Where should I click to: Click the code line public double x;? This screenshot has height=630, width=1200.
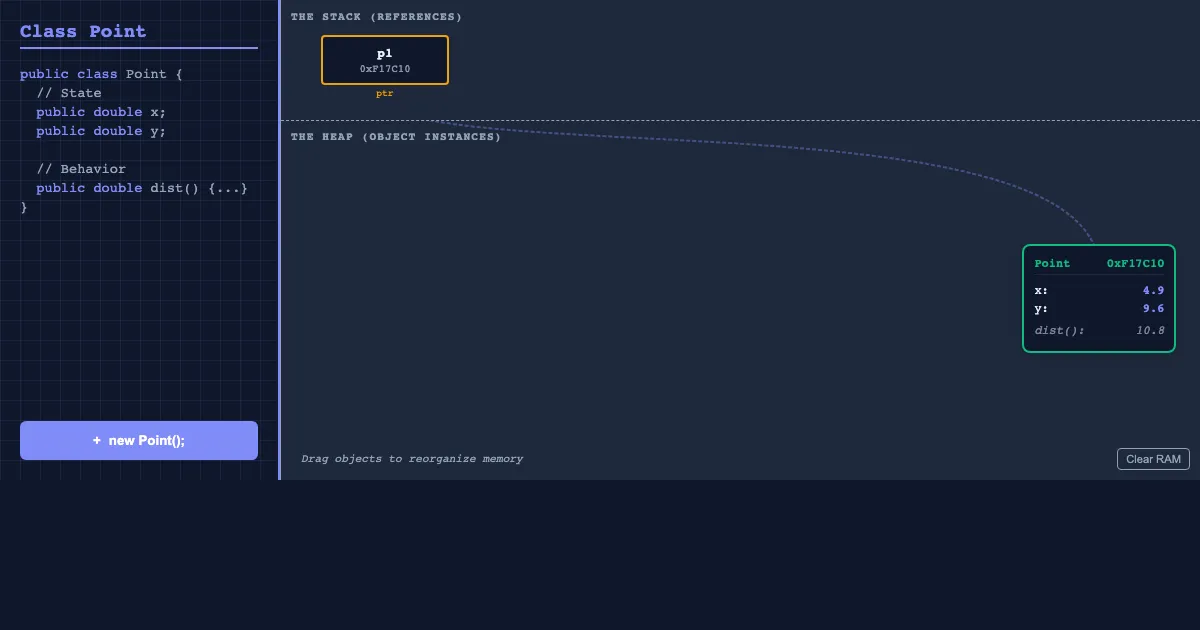click(x=101, y=112)
